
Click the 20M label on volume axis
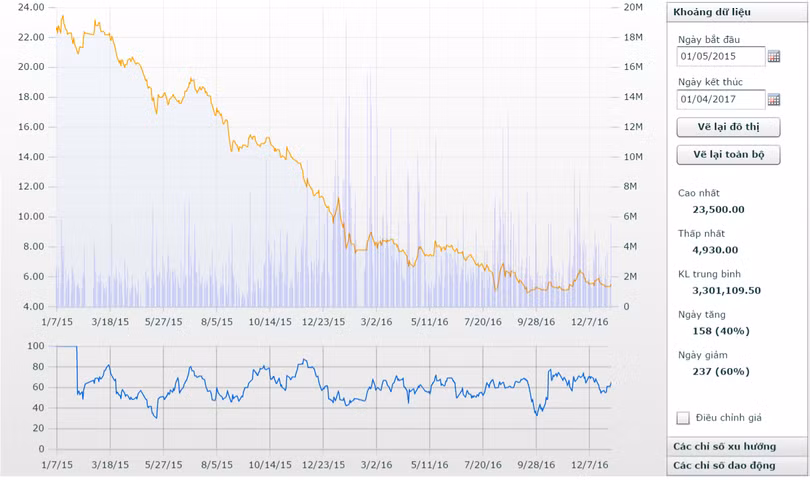click(x=632, y=7)
